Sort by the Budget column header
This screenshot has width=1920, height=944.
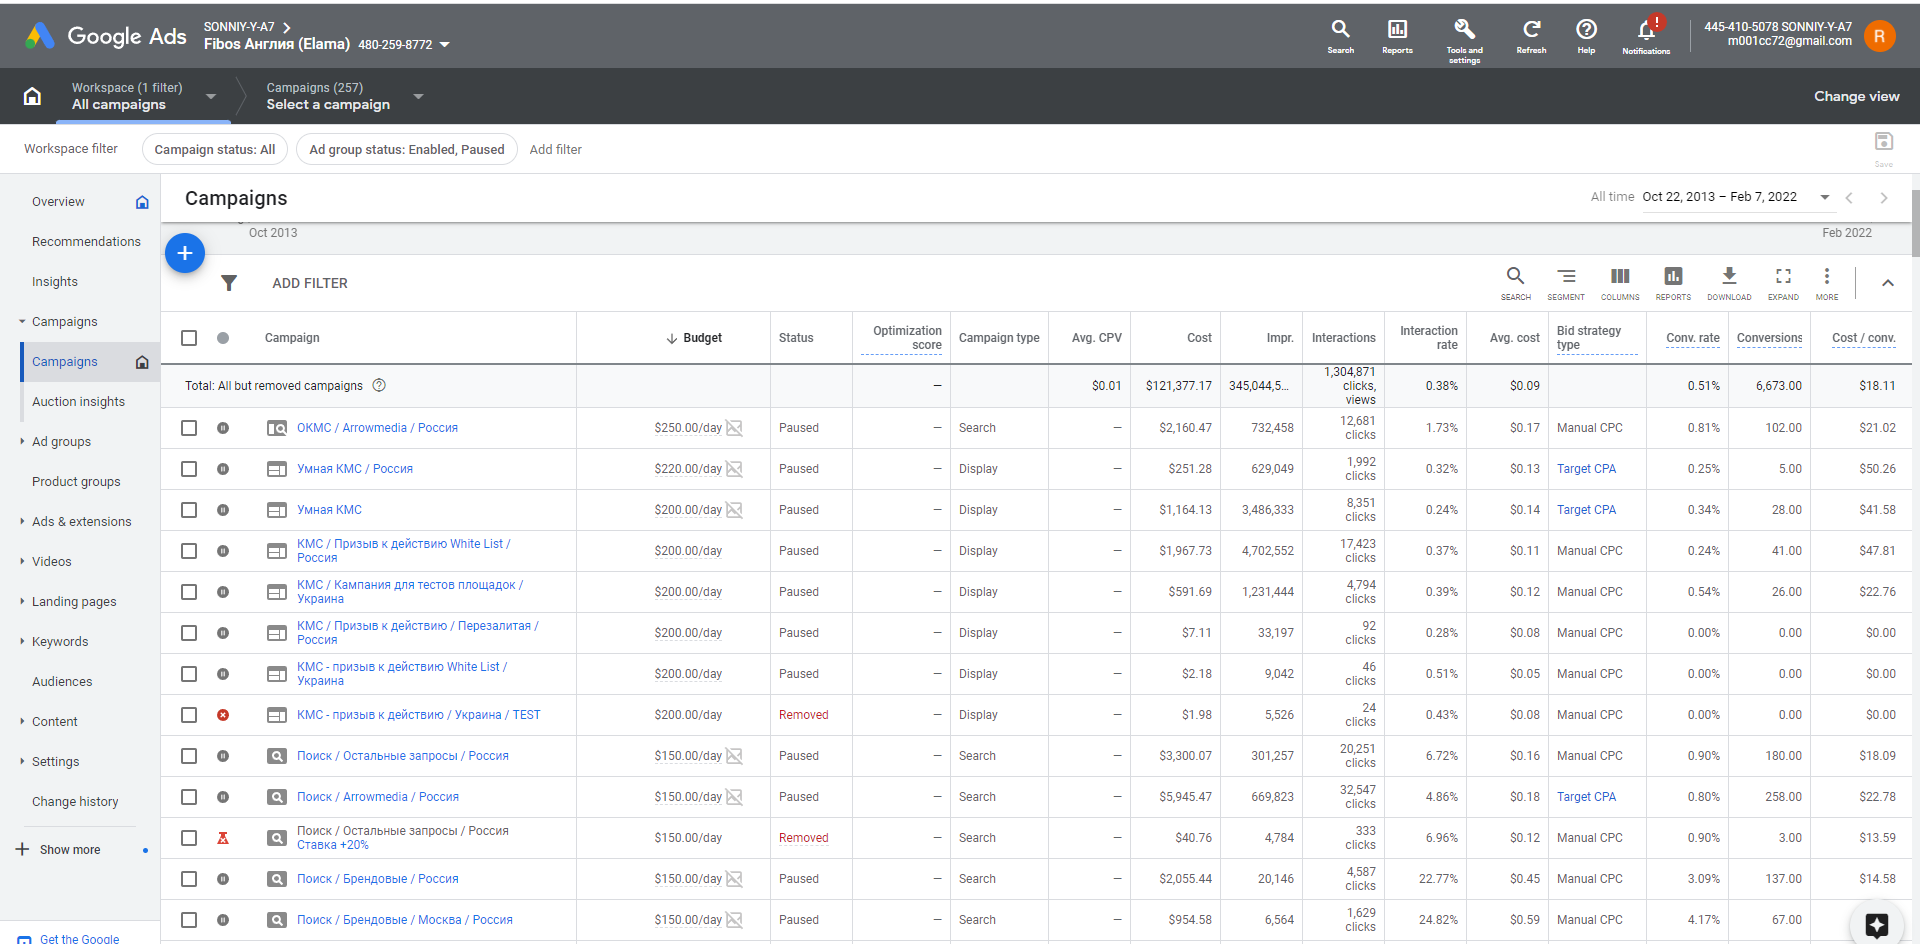pos(694,338)
